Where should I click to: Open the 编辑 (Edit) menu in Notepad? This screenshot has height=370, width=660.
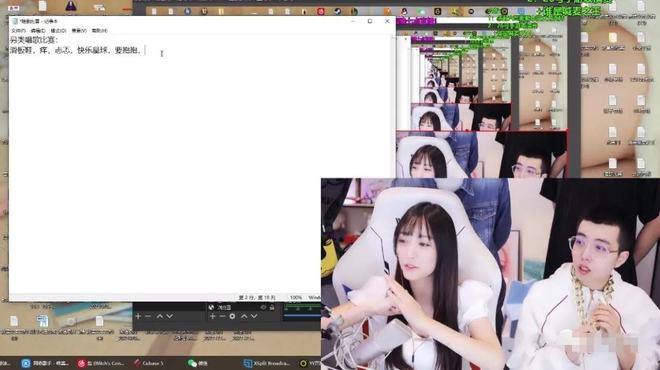coord(38,30)
